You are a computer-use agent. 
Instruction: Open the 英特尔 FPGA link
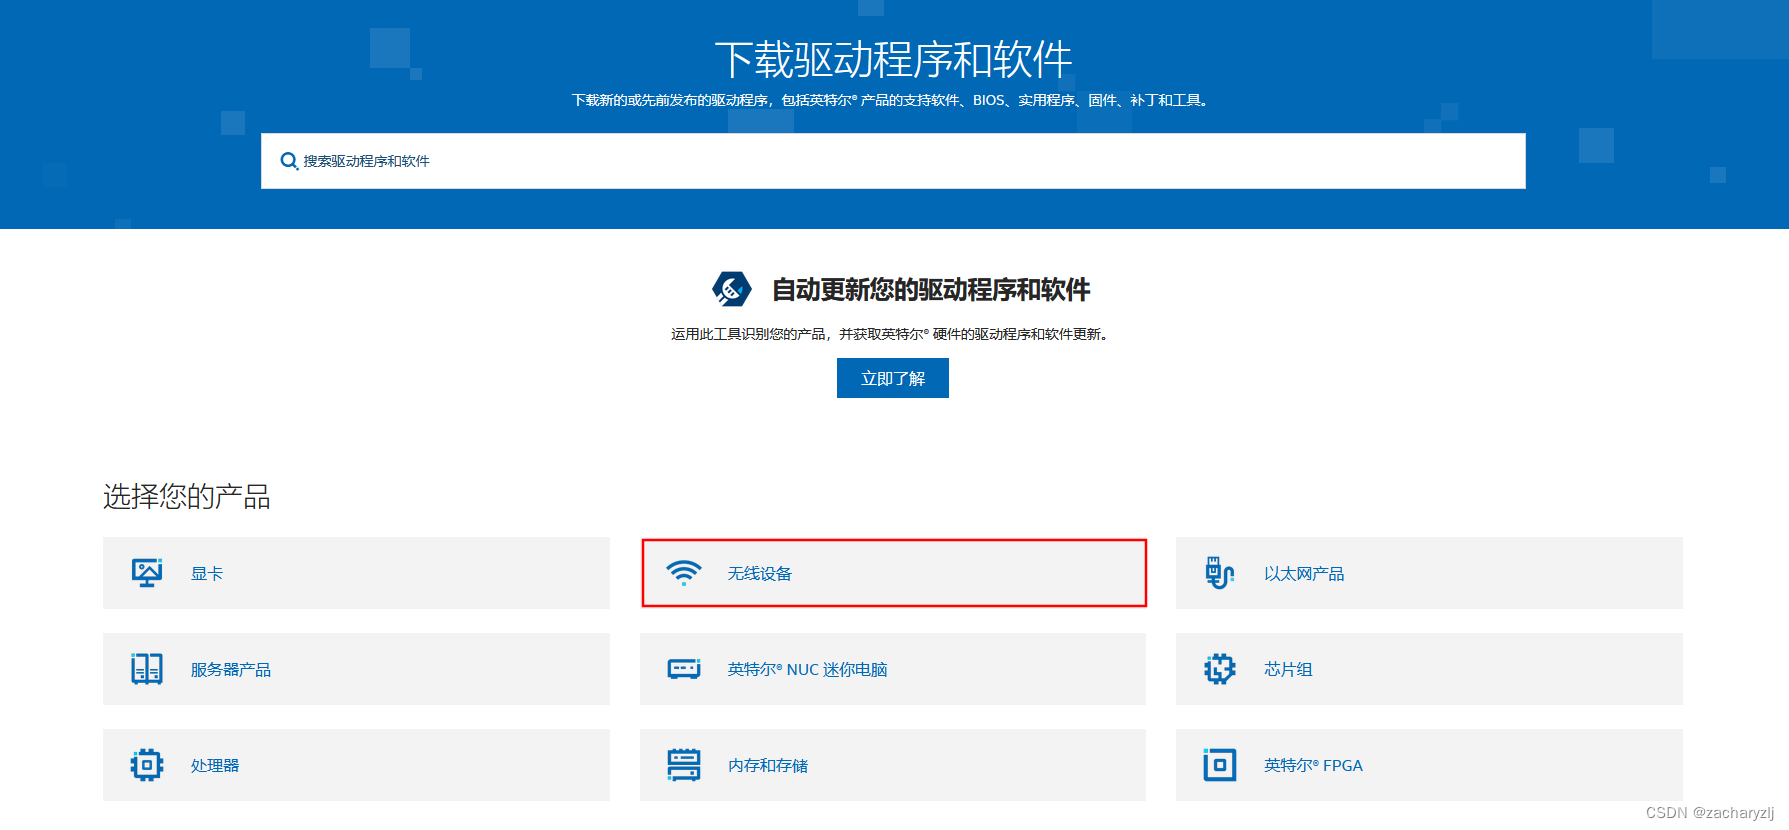point(1313,766)
